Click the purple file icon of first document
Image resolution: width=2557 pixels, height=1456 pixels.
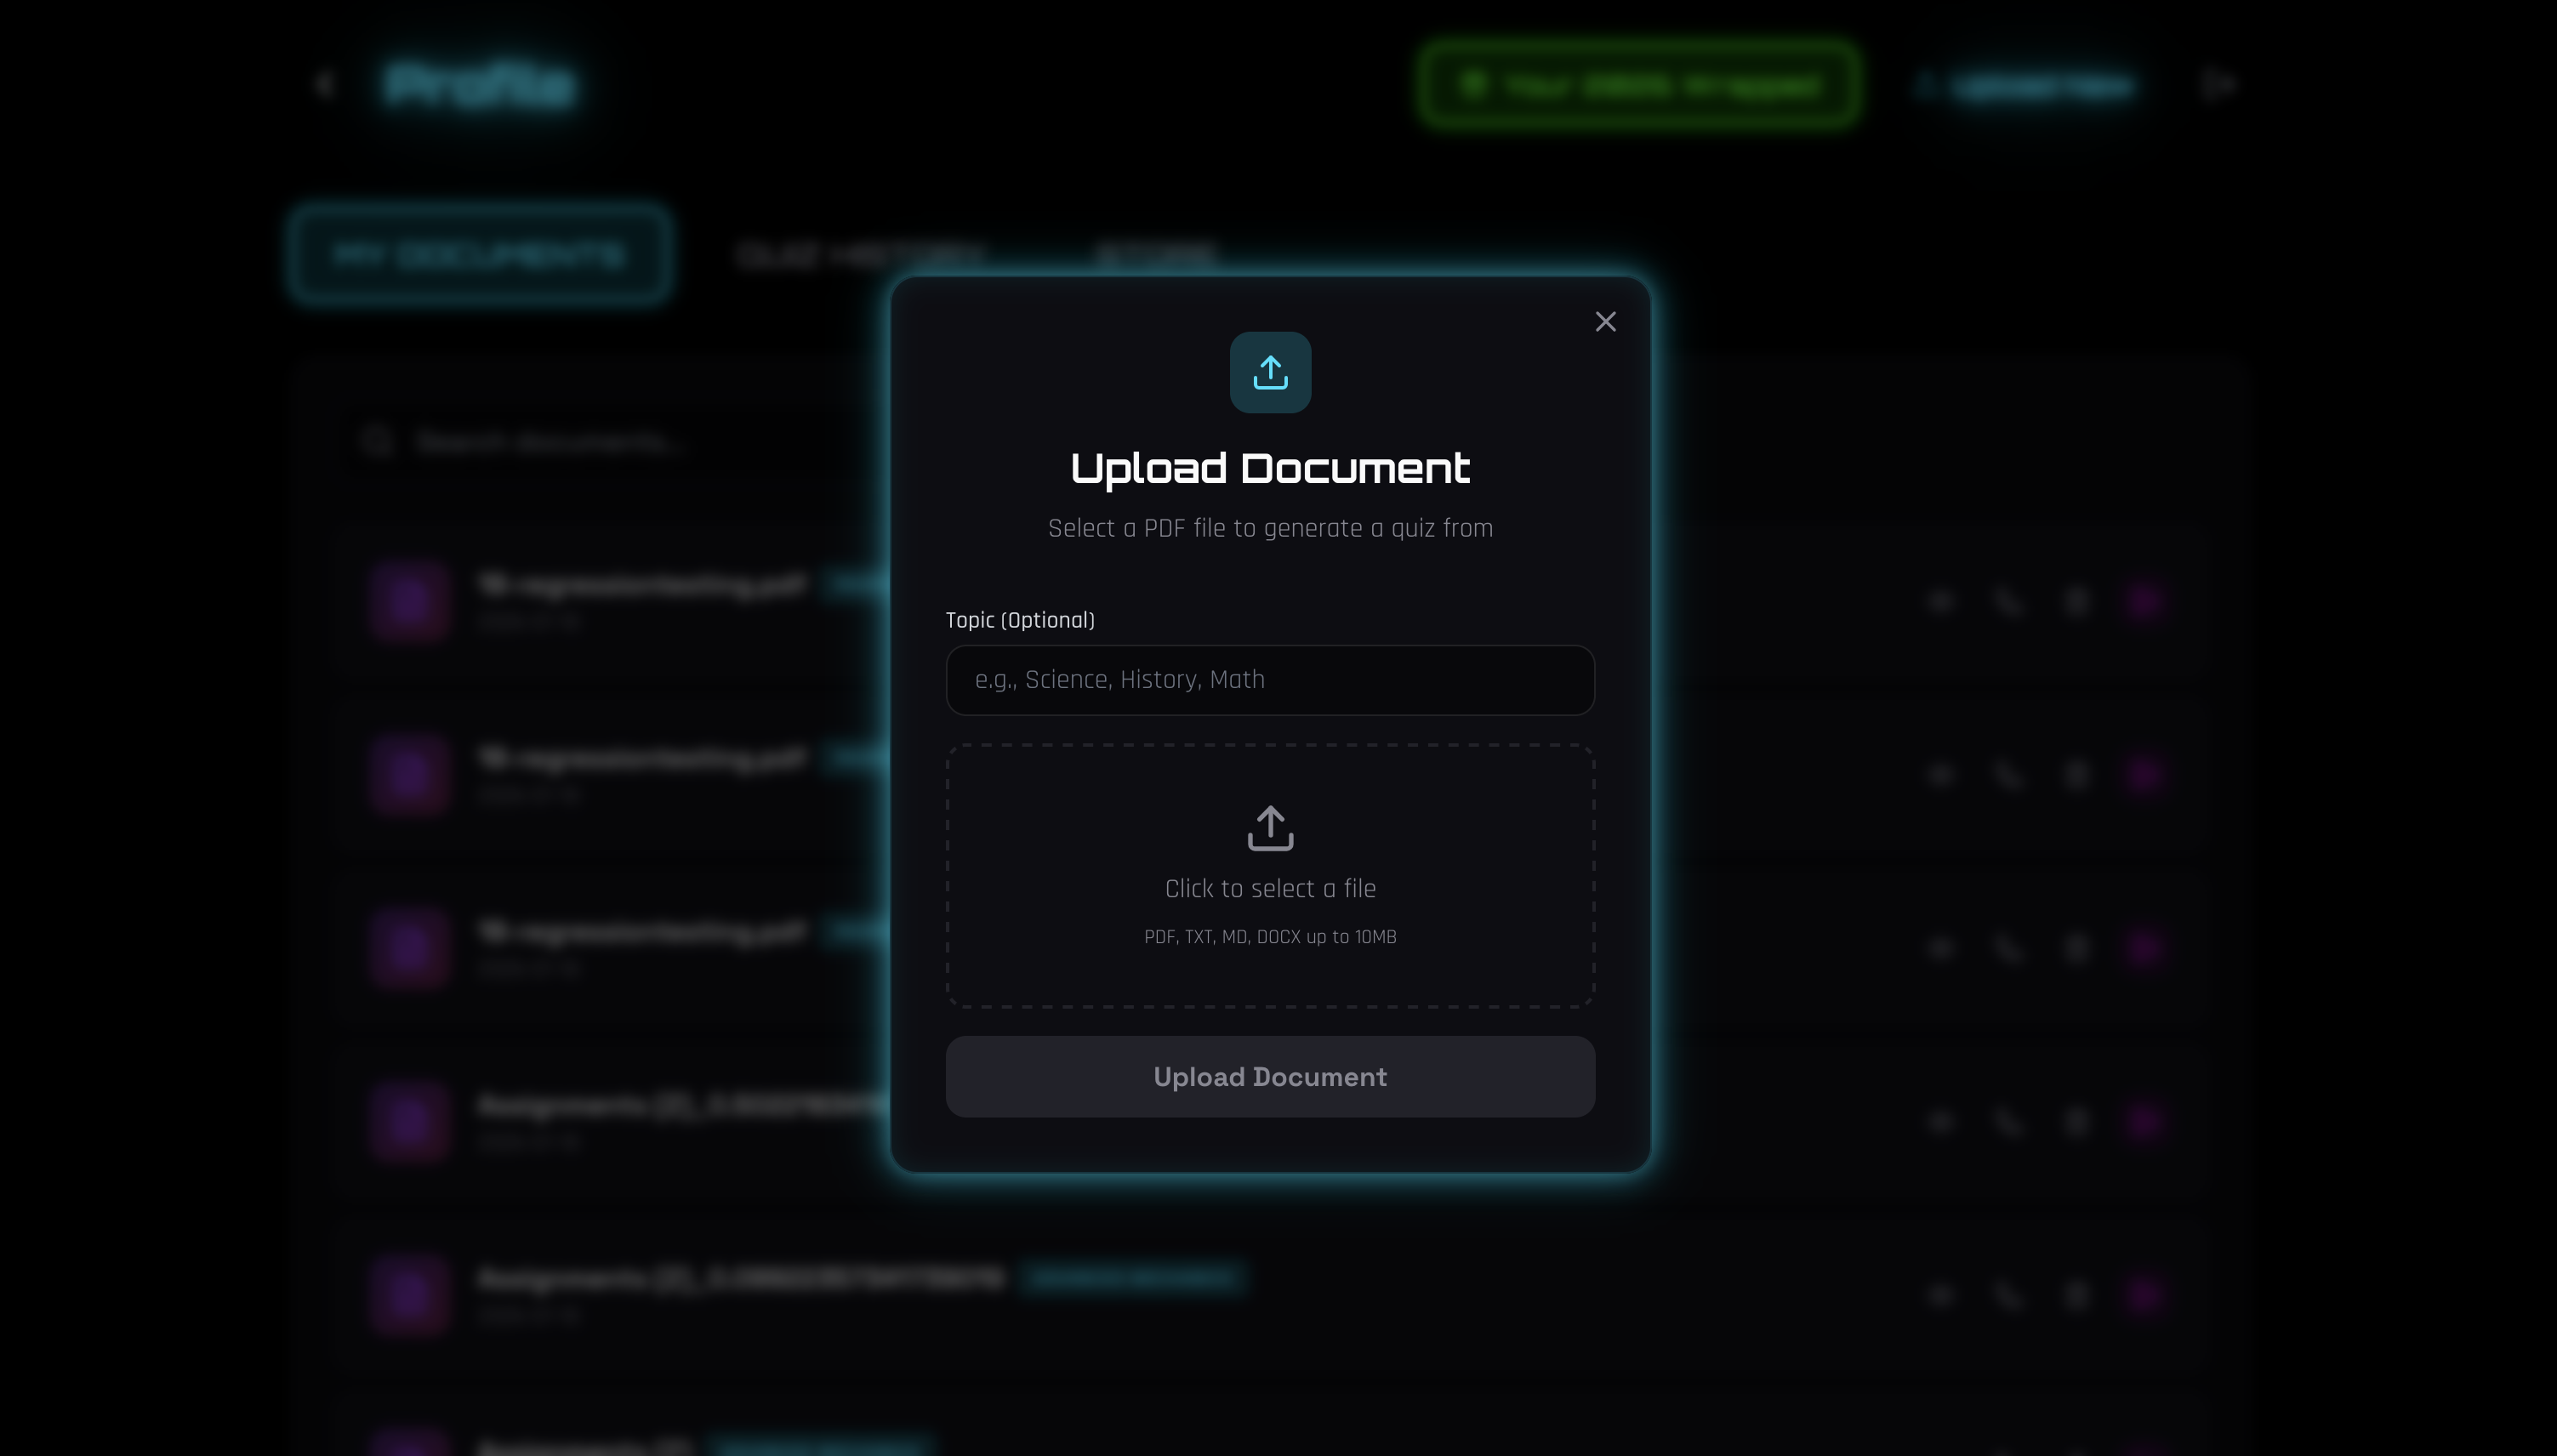(410, 600)
